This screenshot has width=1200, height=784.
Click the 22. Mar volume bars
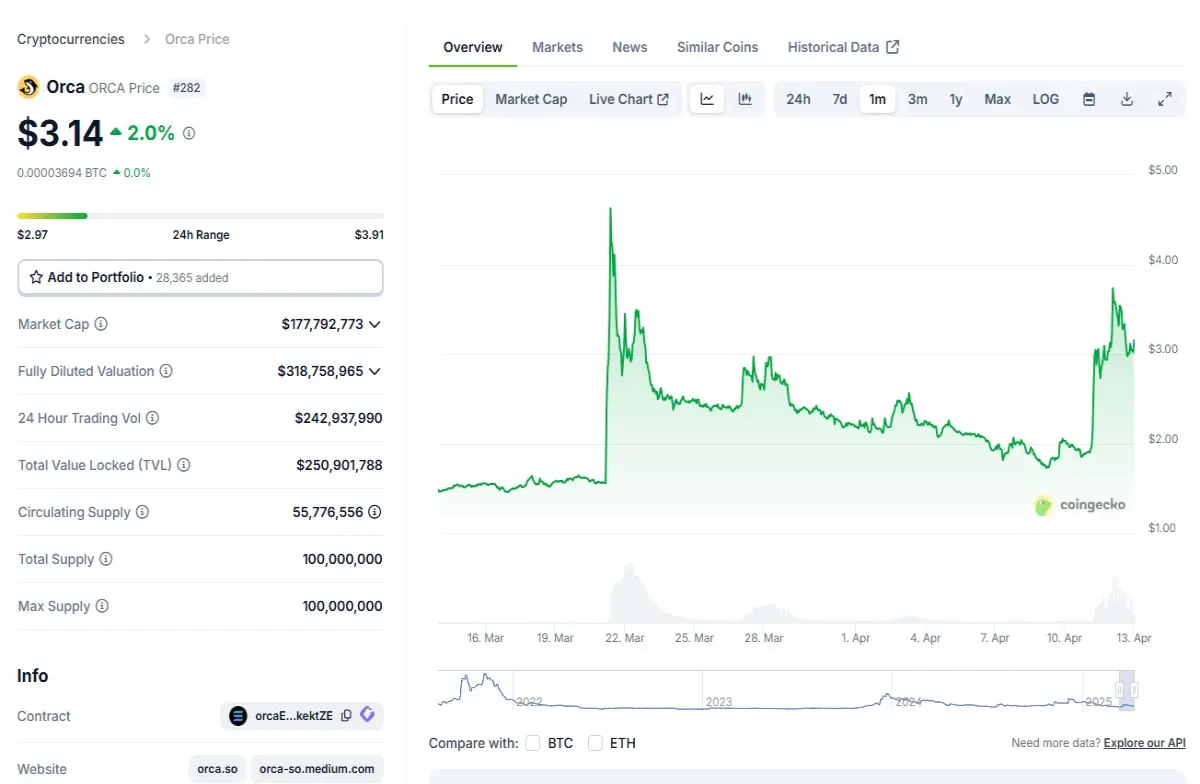tap(628, 594)
